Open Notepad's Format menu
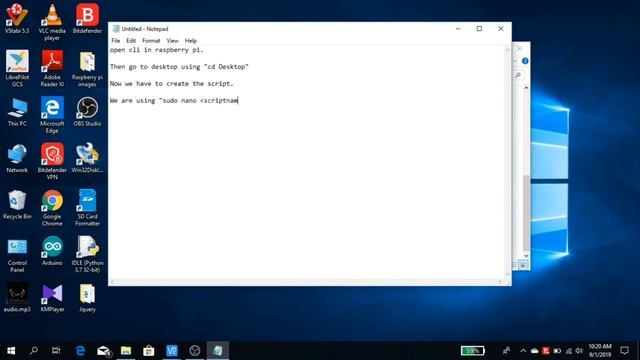The height and width of the screenshot is (360, 640). pyautogui.click(x=151, y=40)
